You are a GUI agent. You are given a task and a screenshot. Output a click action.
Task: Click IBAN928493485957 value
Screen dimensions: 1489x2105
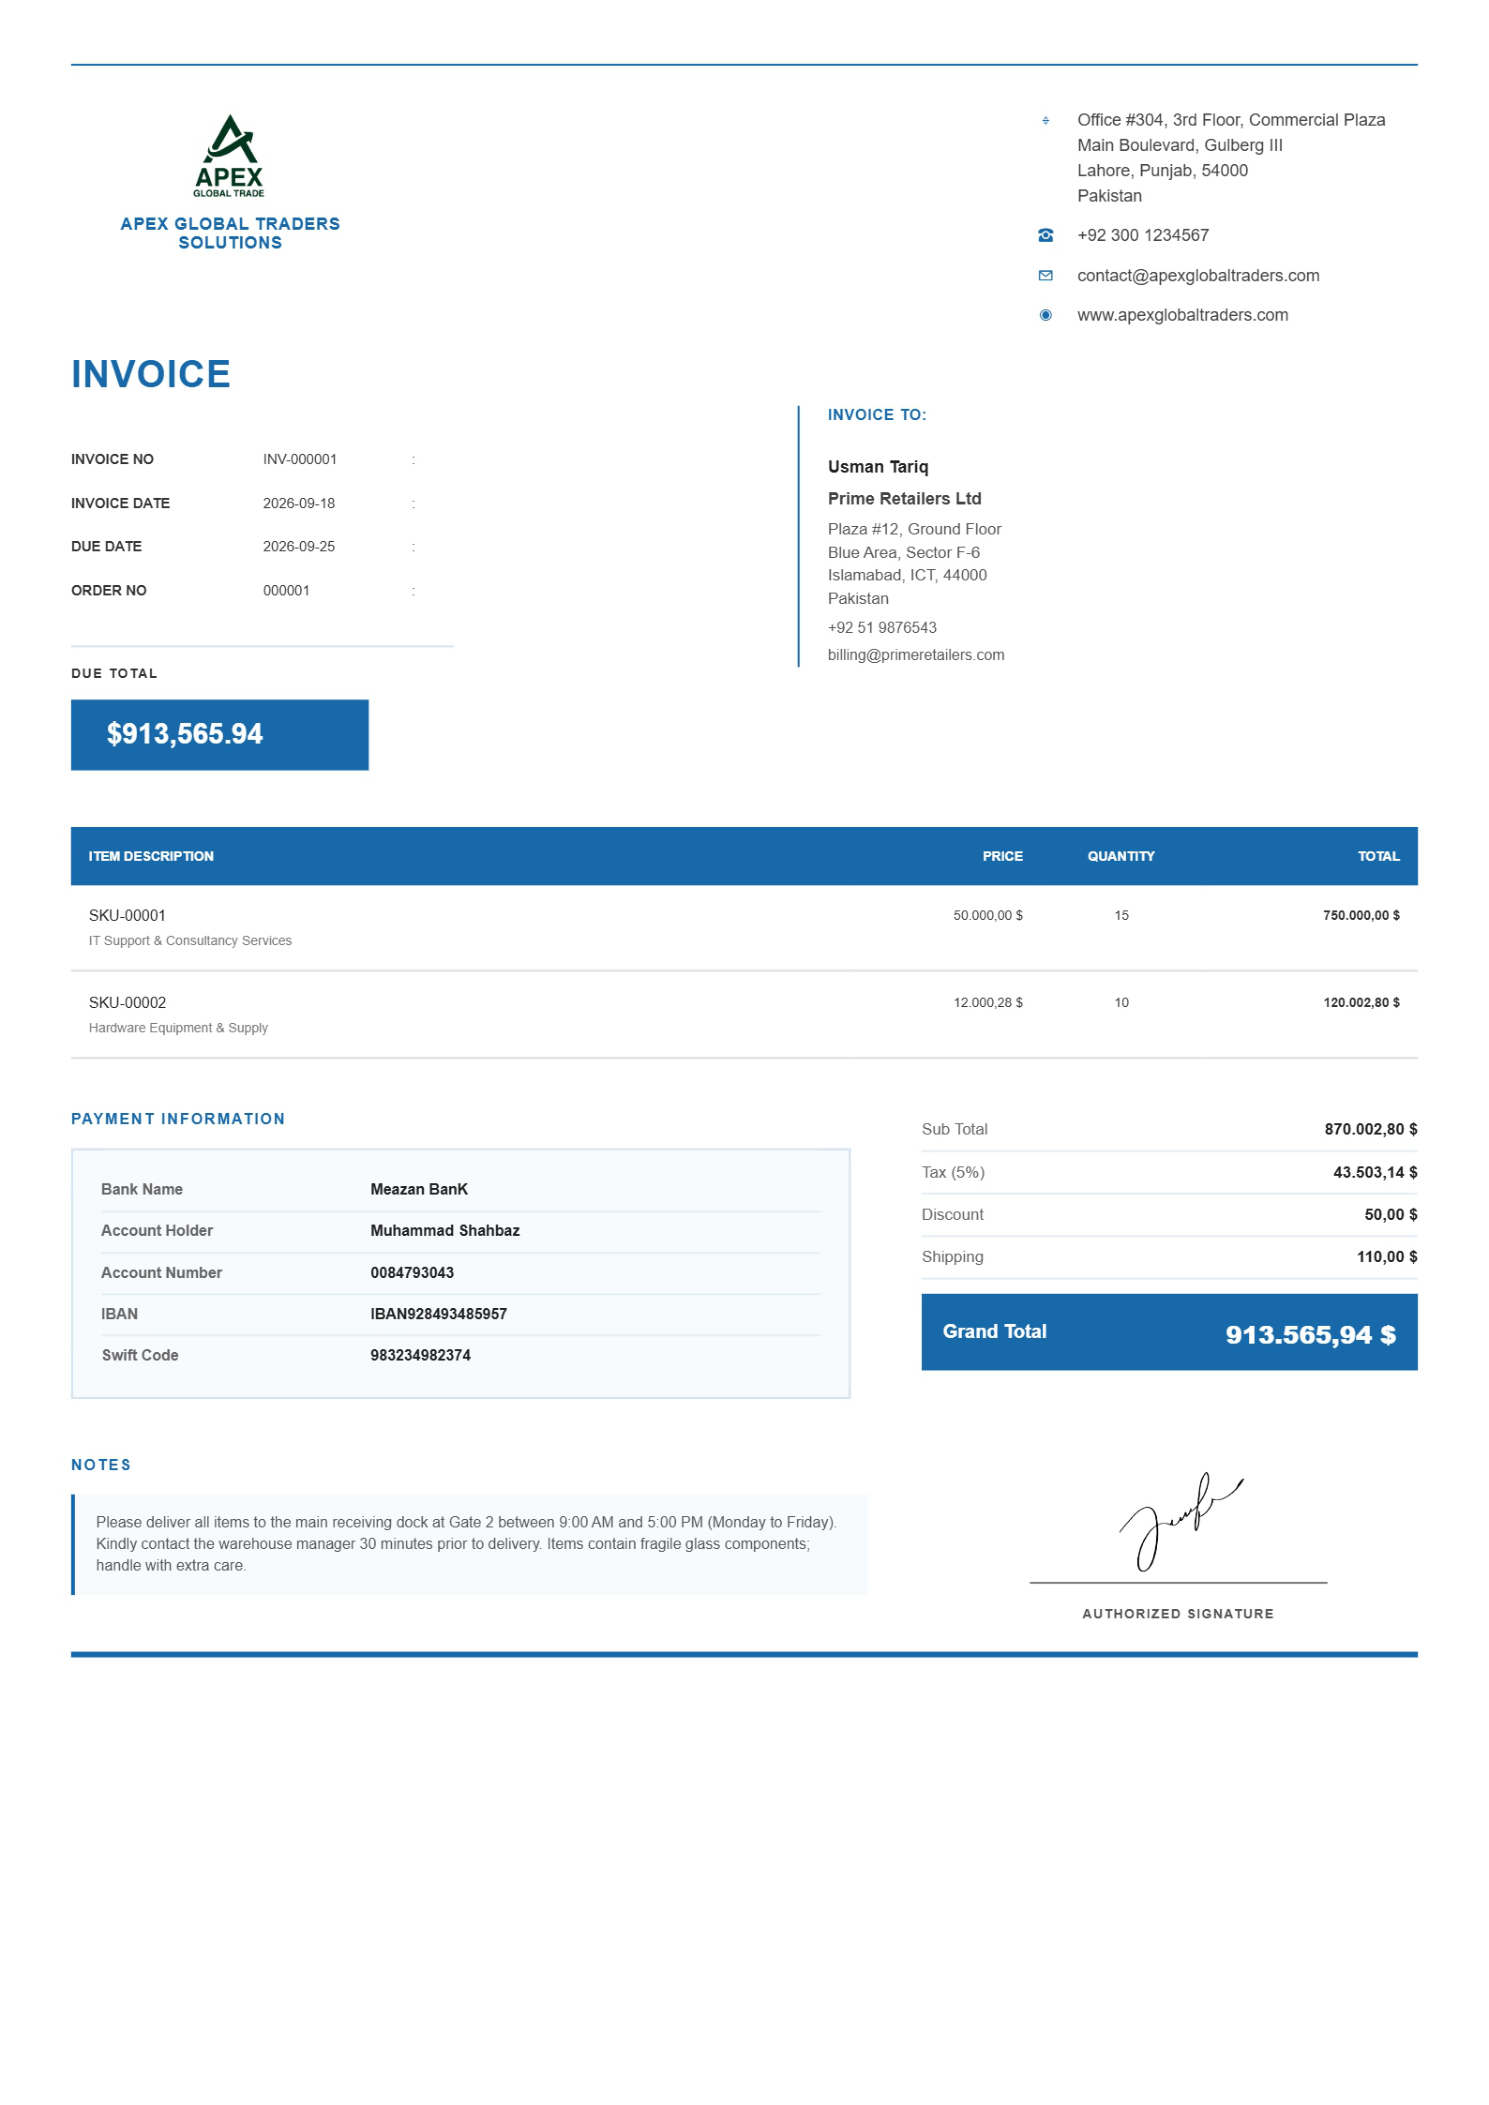coord(438,1313)
